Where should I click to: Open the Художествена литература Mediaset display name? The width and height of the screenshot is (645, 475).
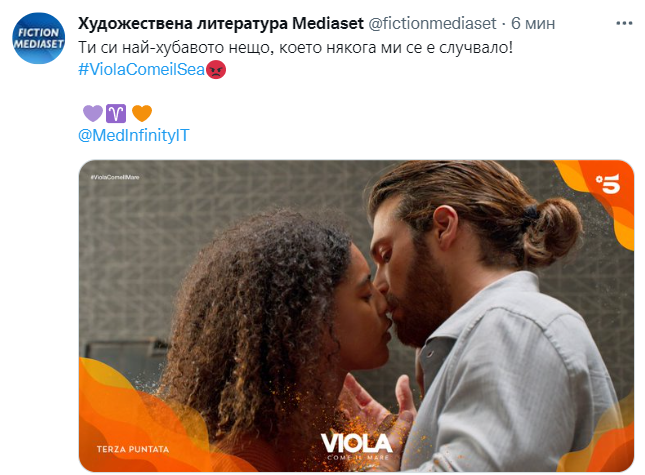(221, 23)
